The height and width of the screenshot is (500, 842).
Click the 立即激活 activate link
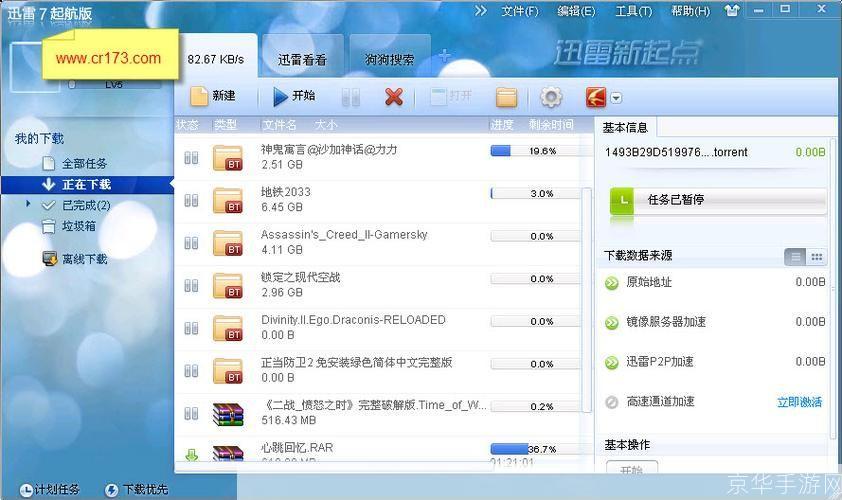click(799, 402)
